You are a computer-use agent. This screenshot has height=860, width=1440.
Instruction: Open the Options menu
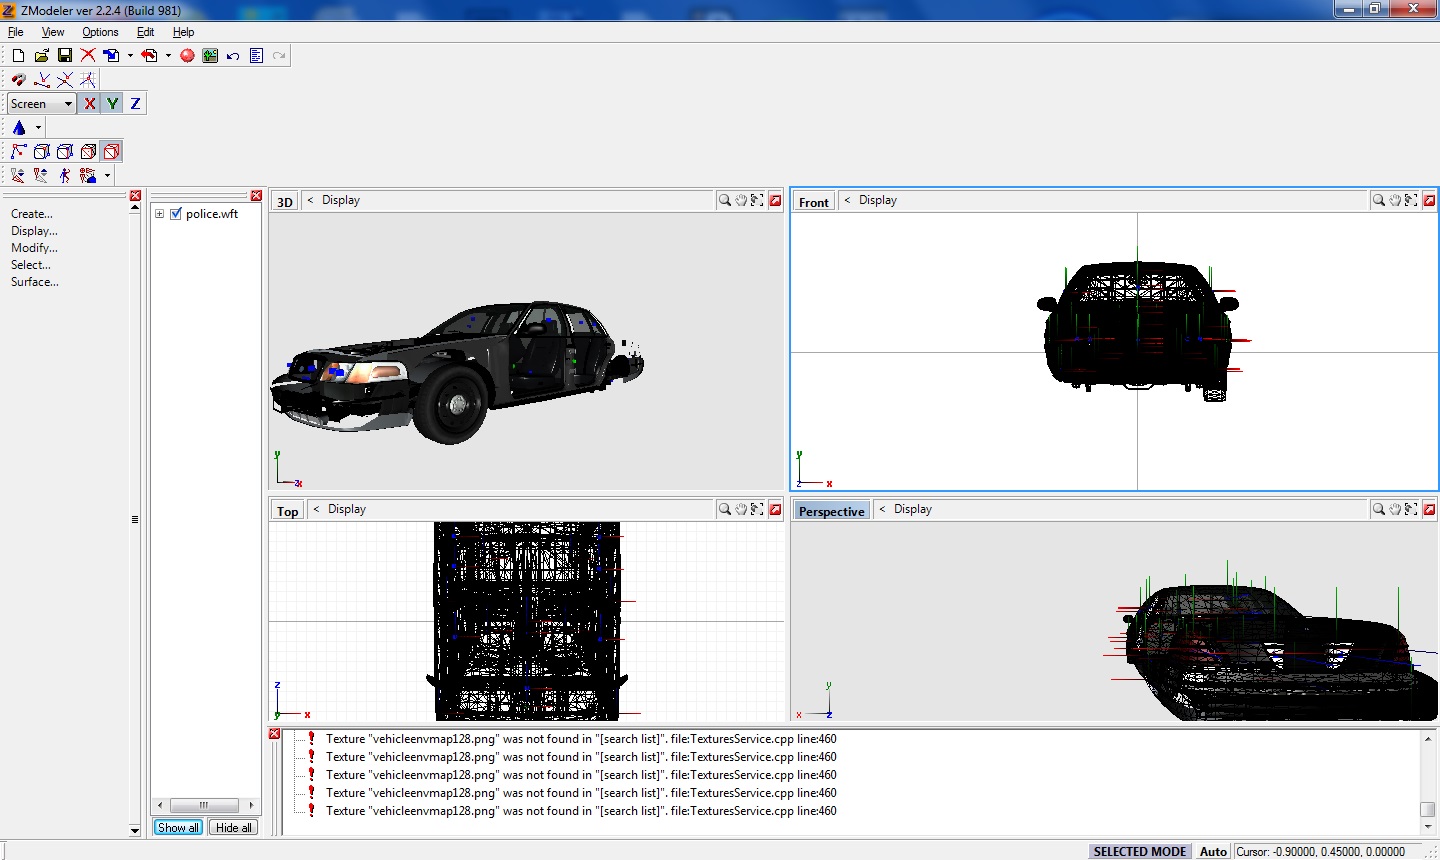click(x=100, y=32)
